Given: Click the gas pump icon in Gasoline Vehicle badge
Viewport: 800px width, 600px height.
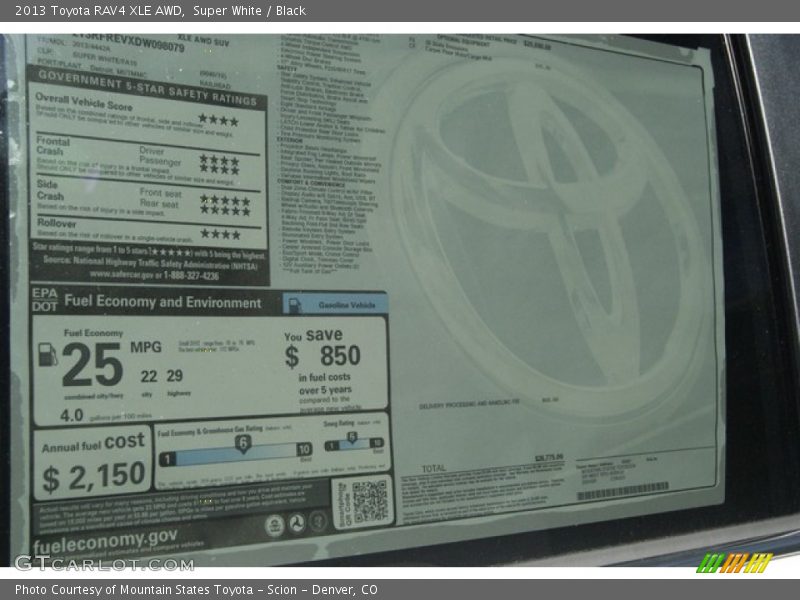Looking at the screenshot, I should 295,305.
